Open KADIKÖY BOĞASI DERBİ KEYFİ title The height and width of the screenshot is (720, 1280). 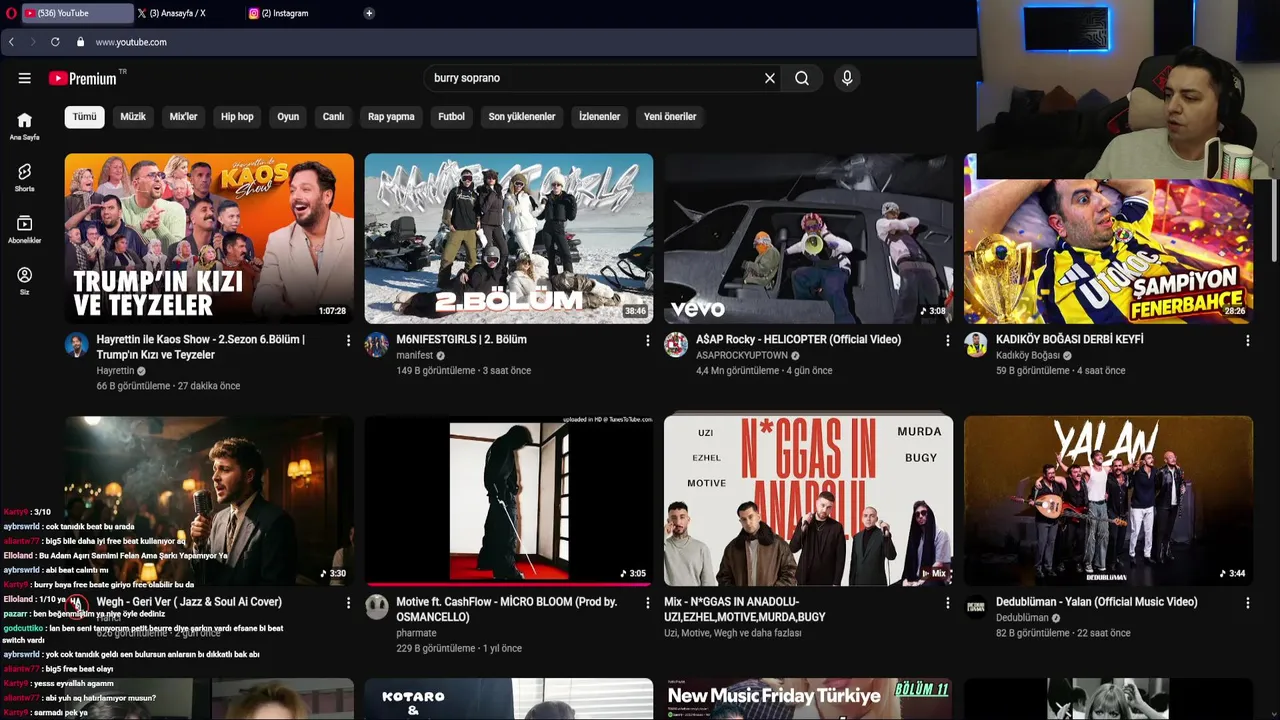[x=1070, y=339]
